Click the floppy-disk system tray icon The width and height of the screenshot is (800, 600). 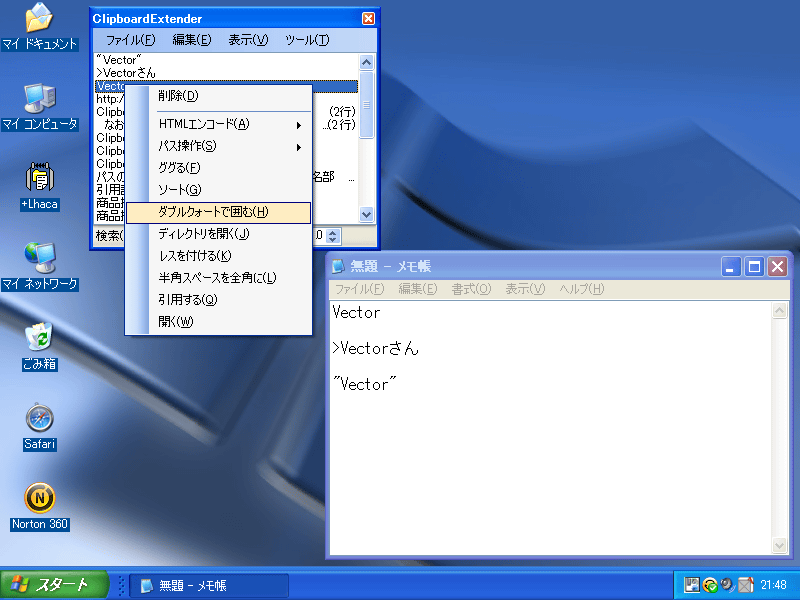[x=691, y=585]
